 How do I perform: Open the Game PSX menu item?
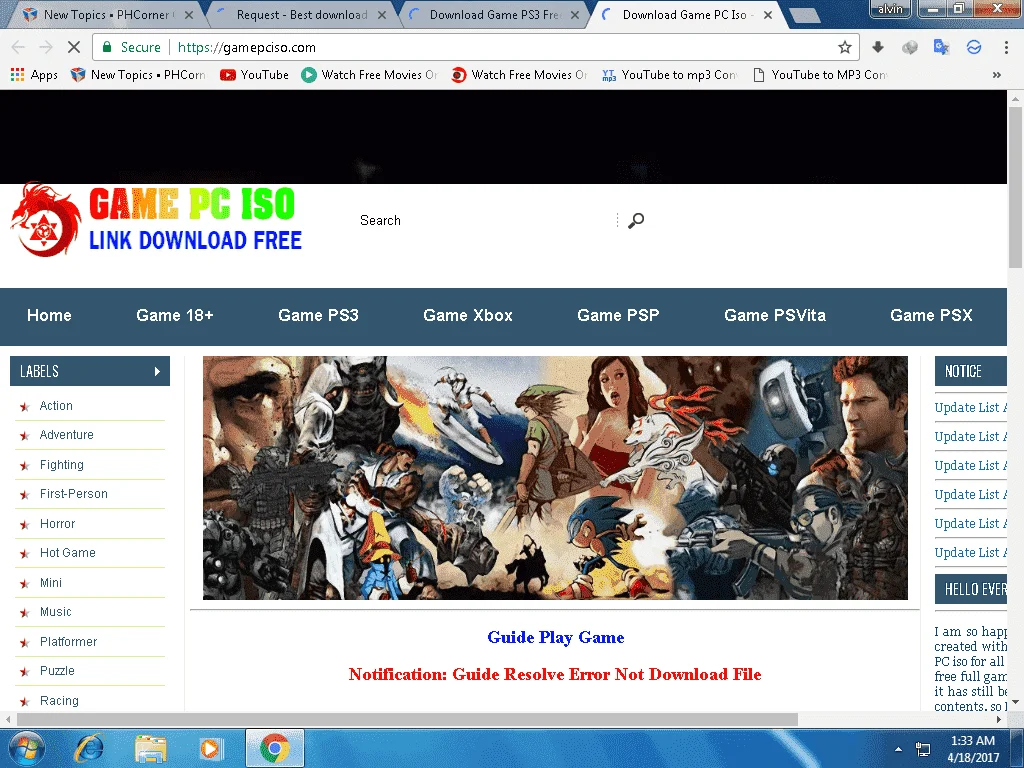[x=931, y=315]
